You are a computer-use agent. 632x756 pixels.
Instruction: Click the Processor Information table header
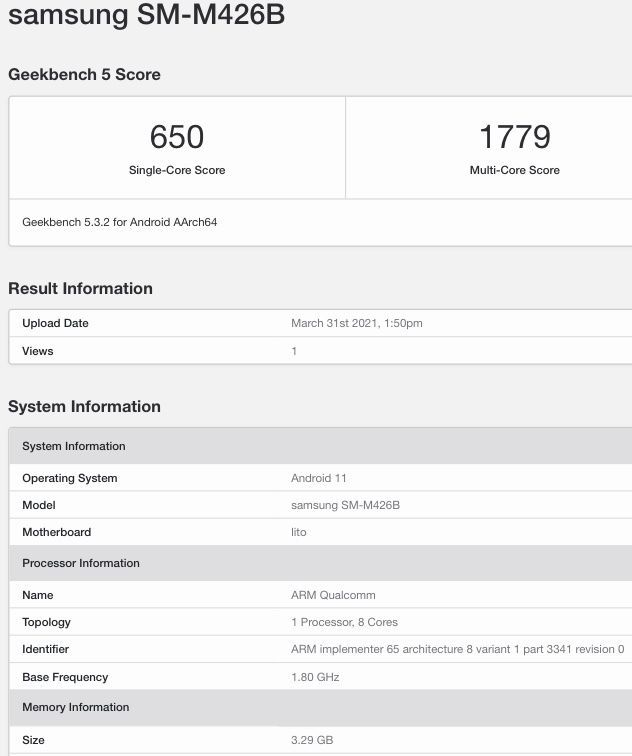321,563
